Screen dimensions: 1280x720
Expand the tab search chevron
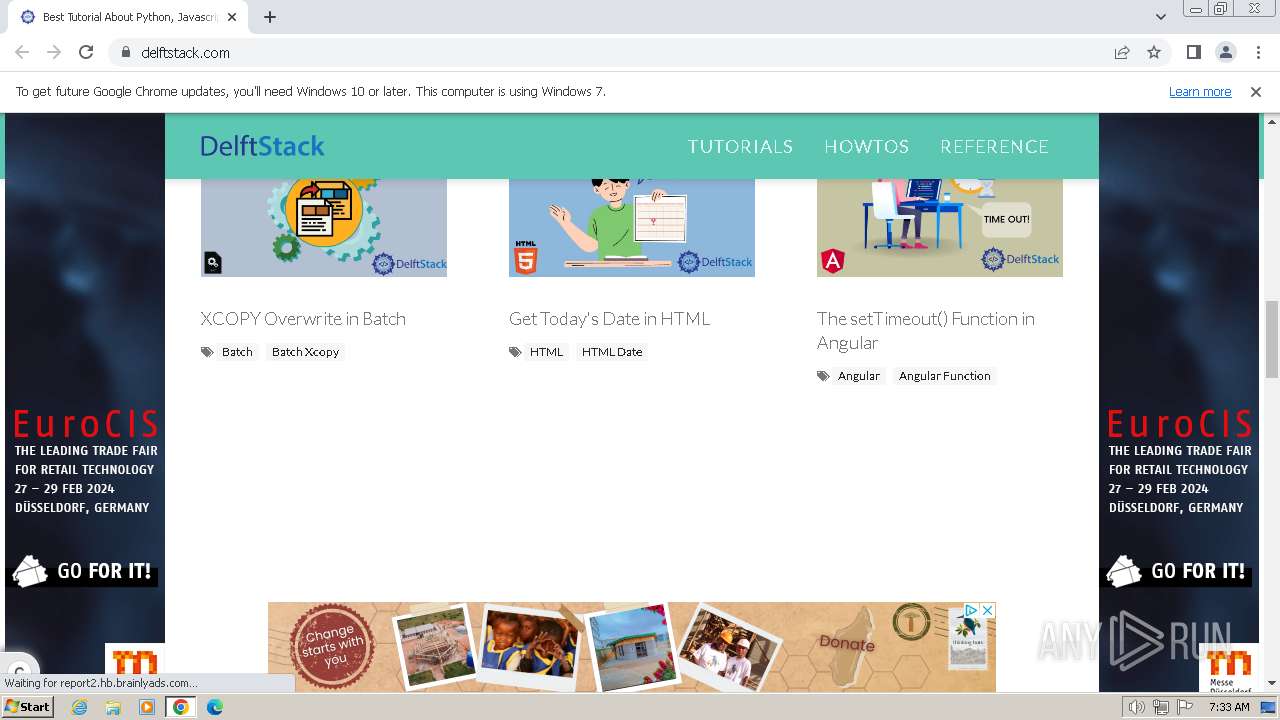1161,17
